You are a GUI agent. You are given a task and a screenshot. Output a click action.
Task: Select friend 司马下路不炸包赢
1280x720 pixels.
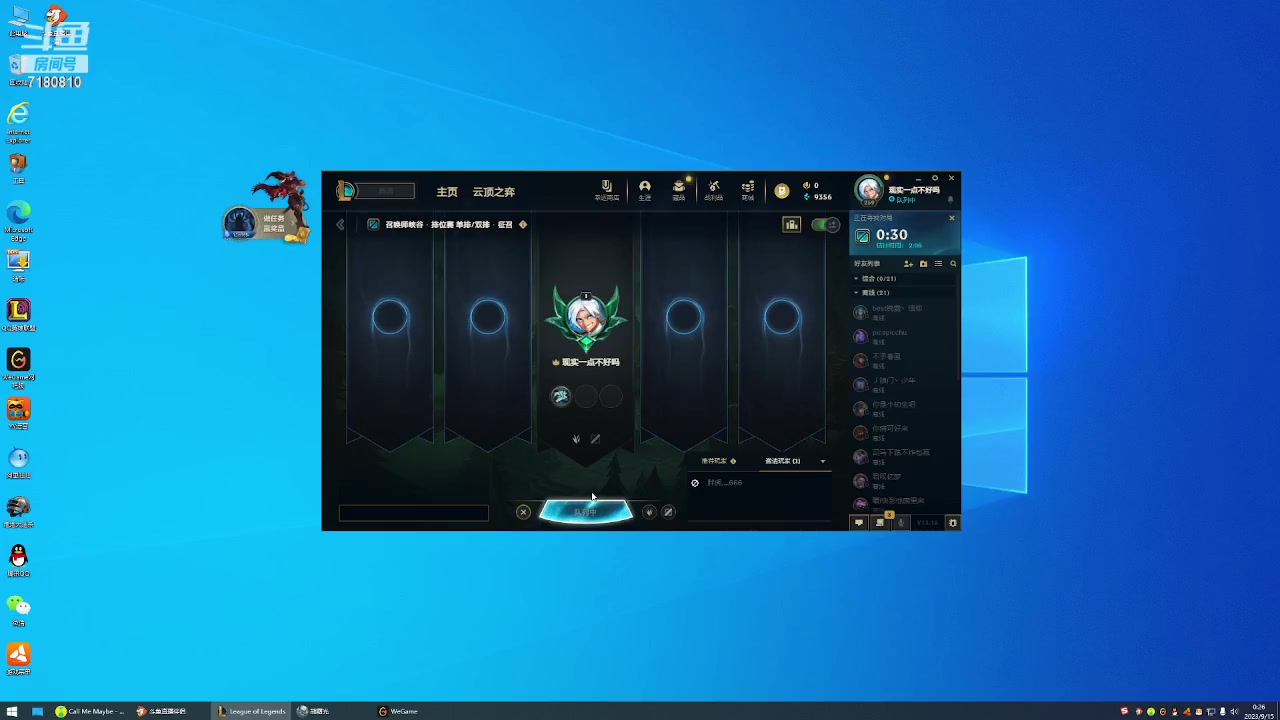(x=903, y=456)
